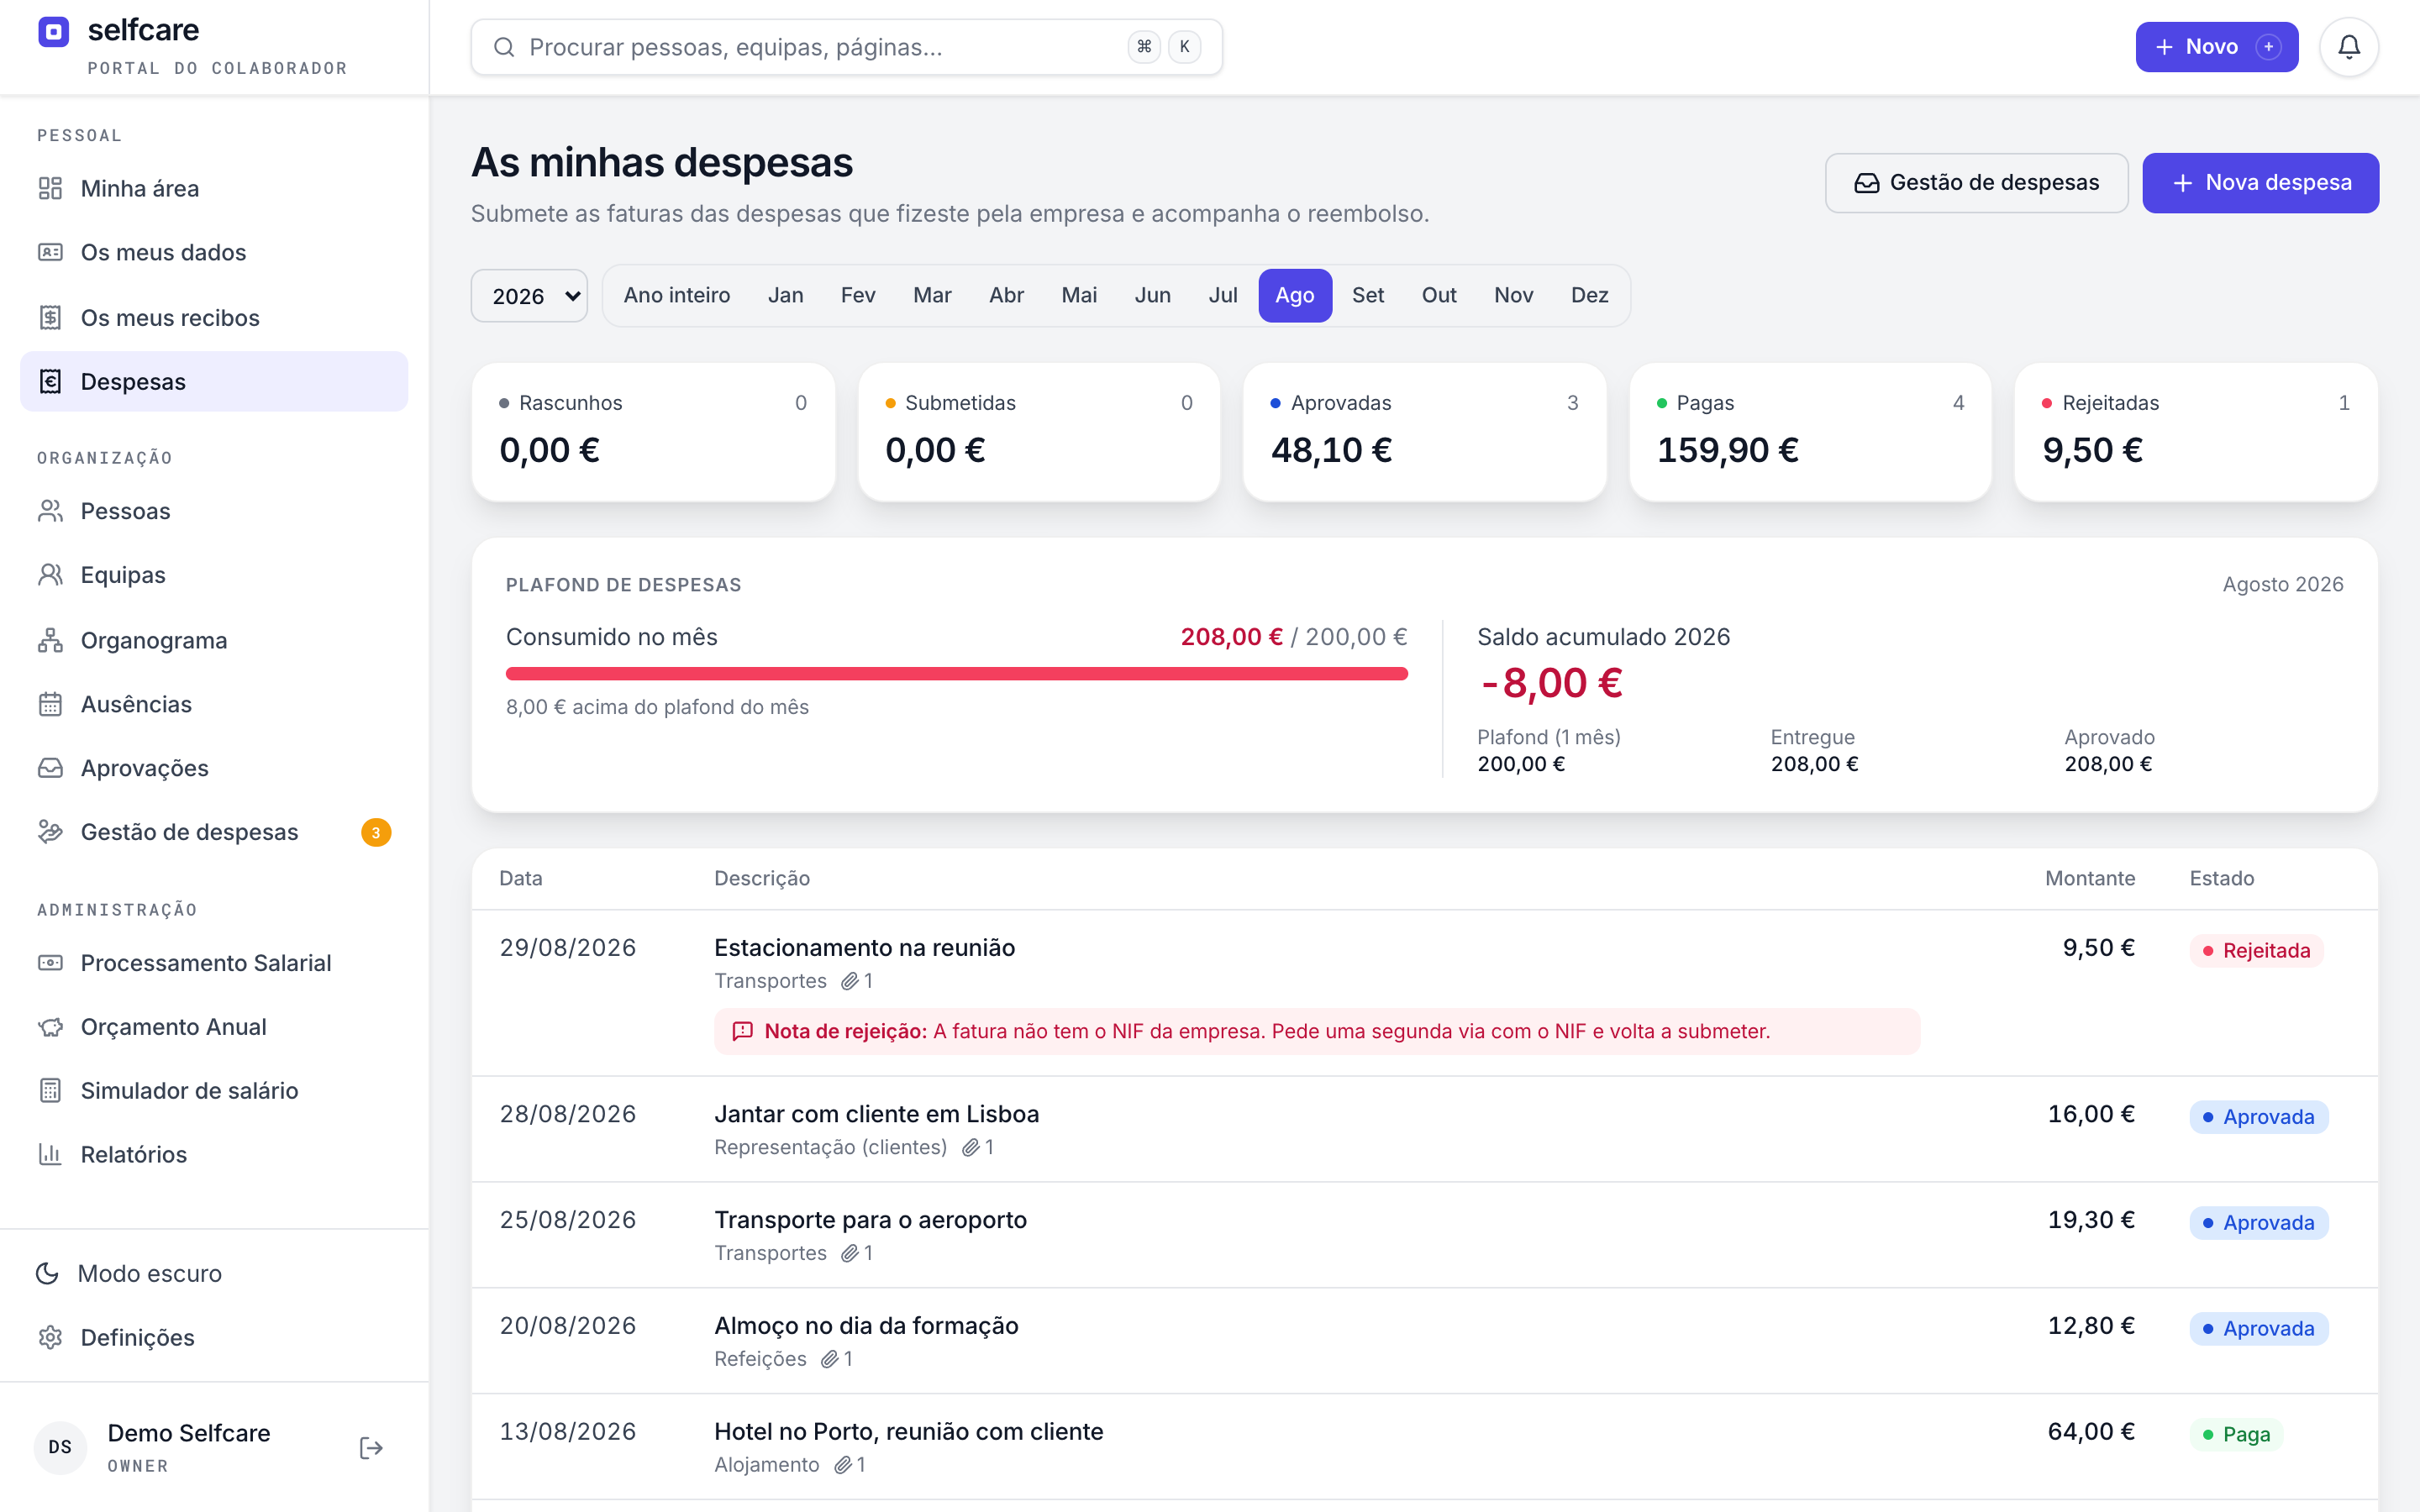This screenshot has height=1512, width=2420.
Task: Select the Ago month tab
Action: tap(1295, 295)
